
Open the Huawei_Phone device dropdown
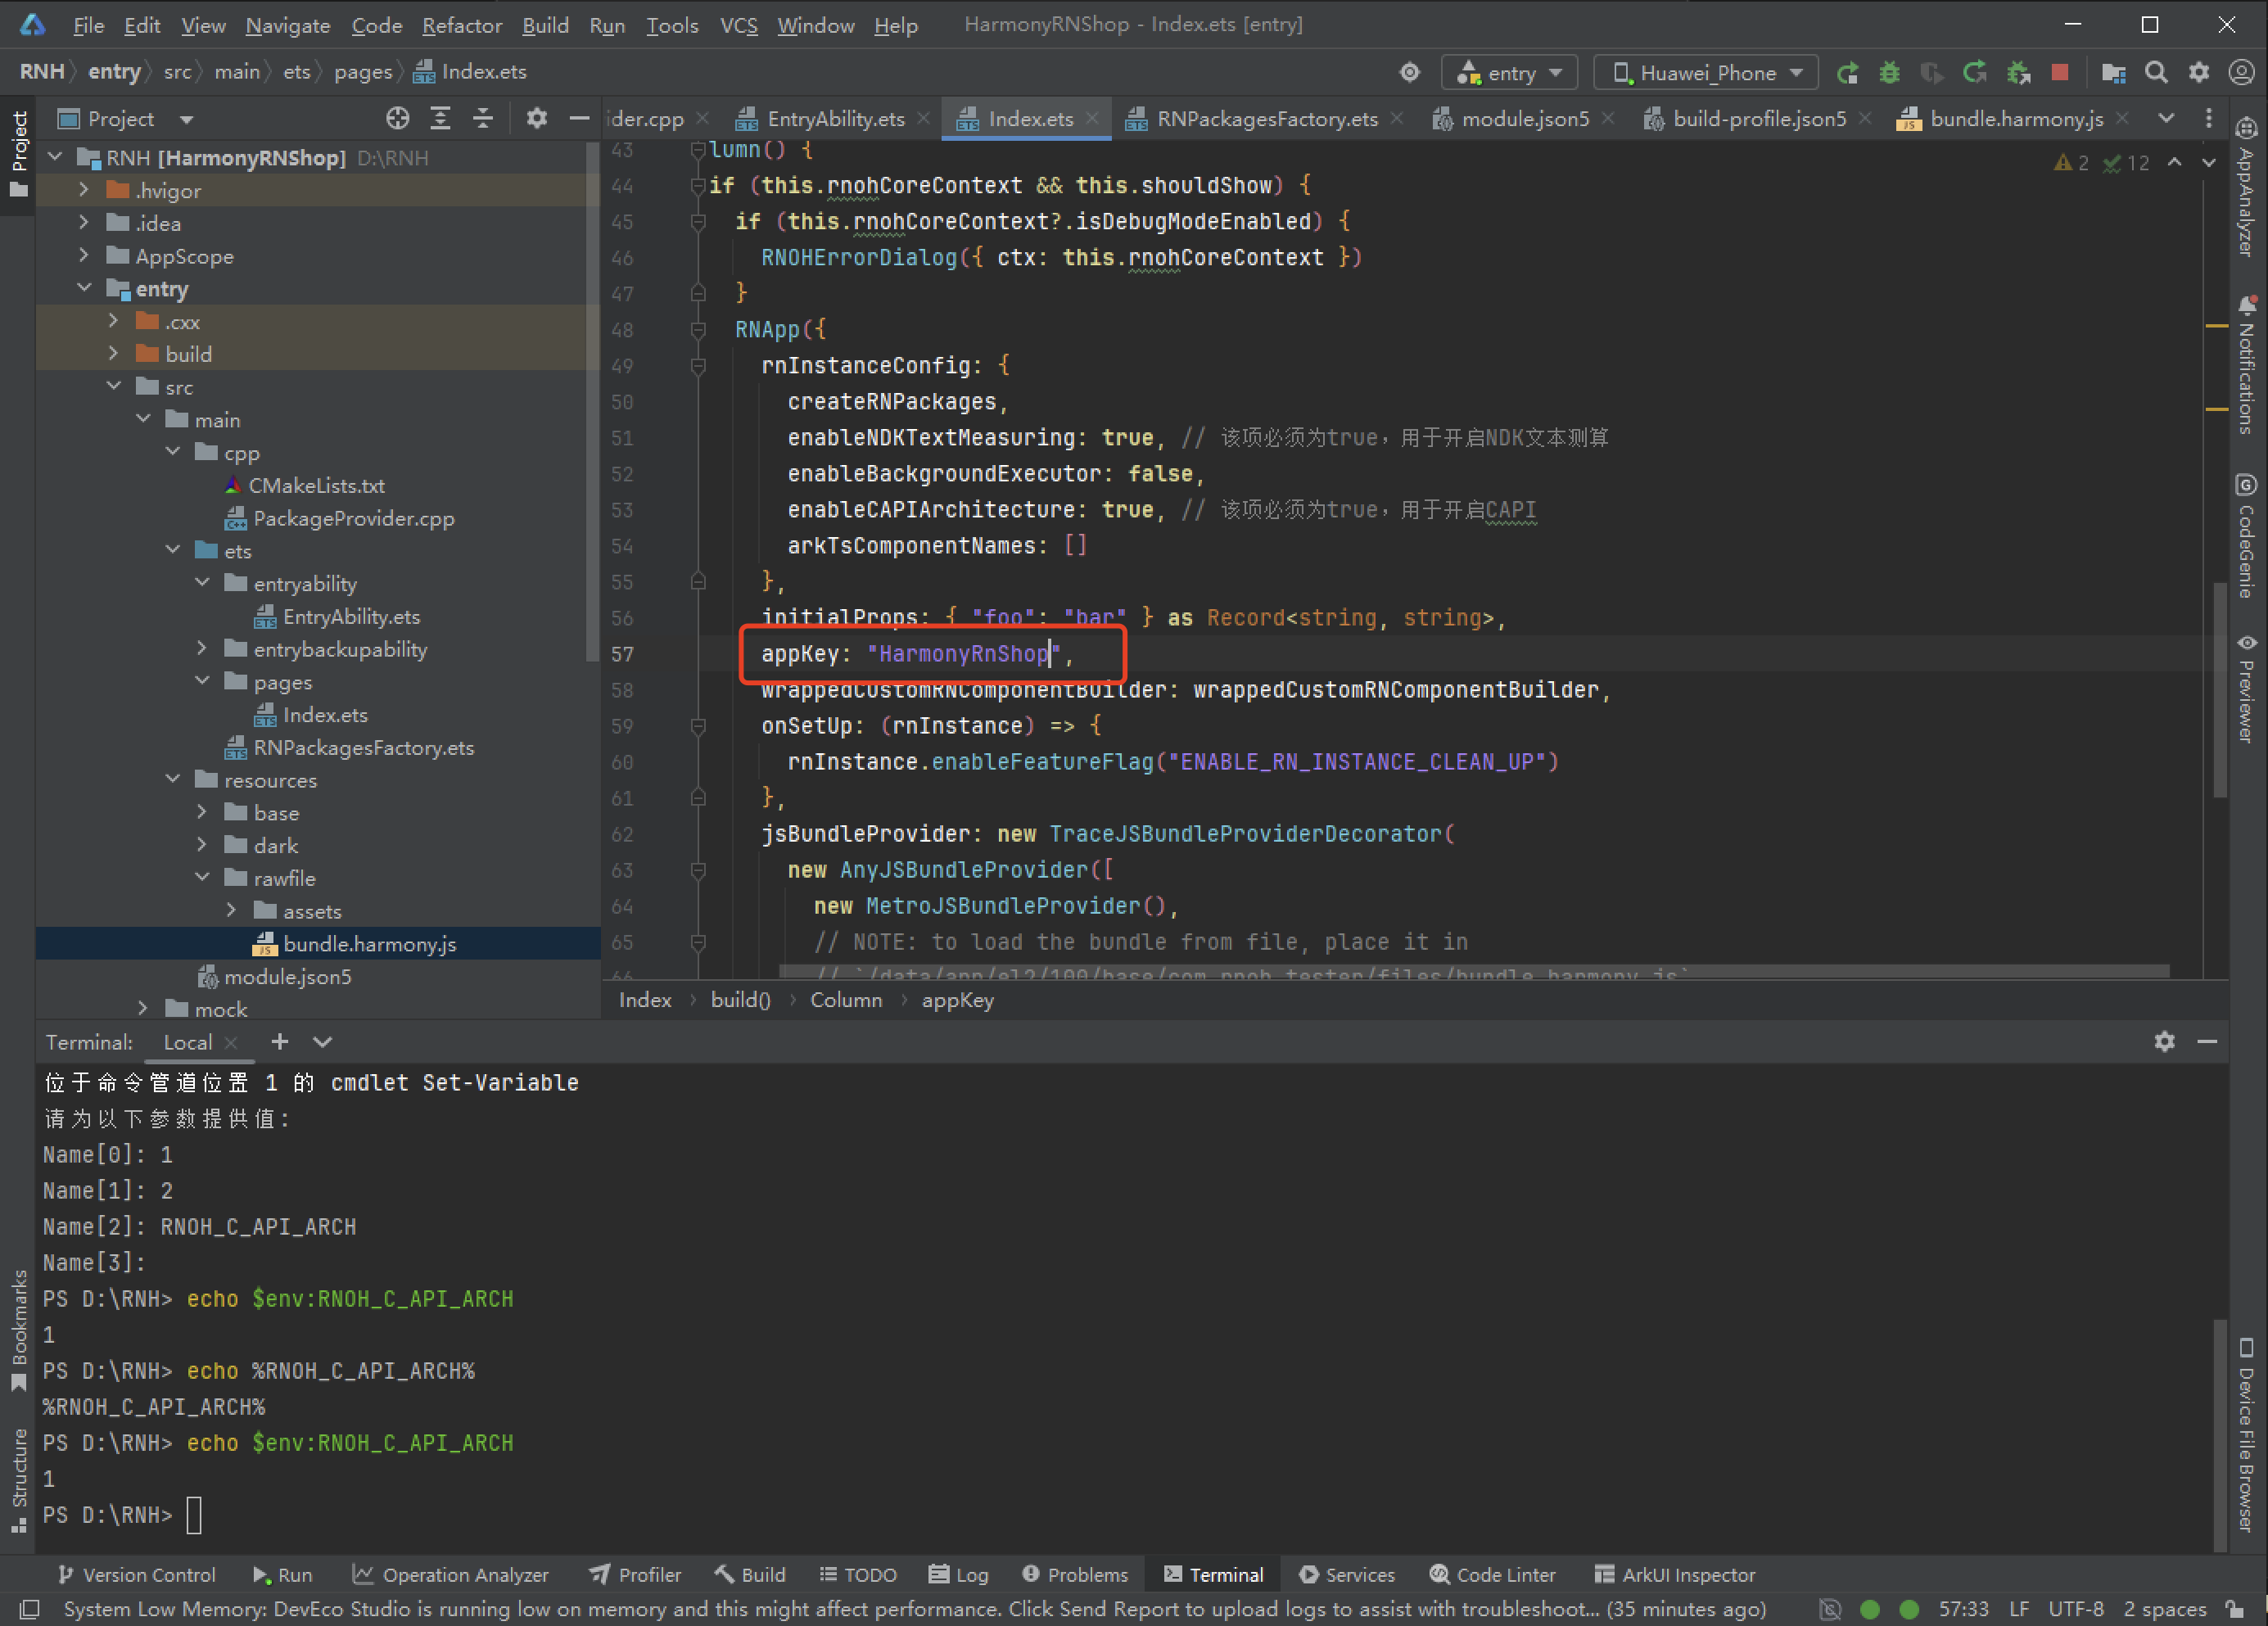(1707, 73)
